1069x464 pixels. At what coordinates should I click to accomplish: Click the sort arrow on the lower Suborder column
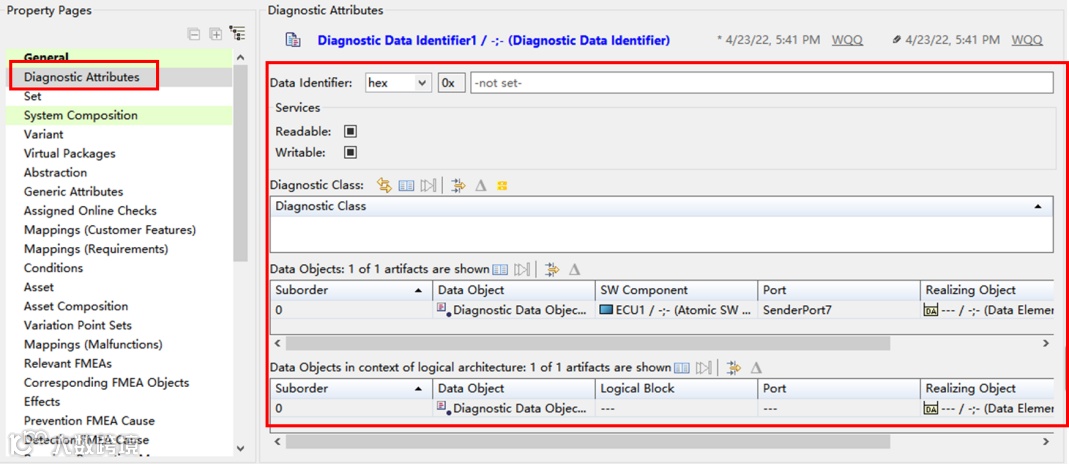418,389
